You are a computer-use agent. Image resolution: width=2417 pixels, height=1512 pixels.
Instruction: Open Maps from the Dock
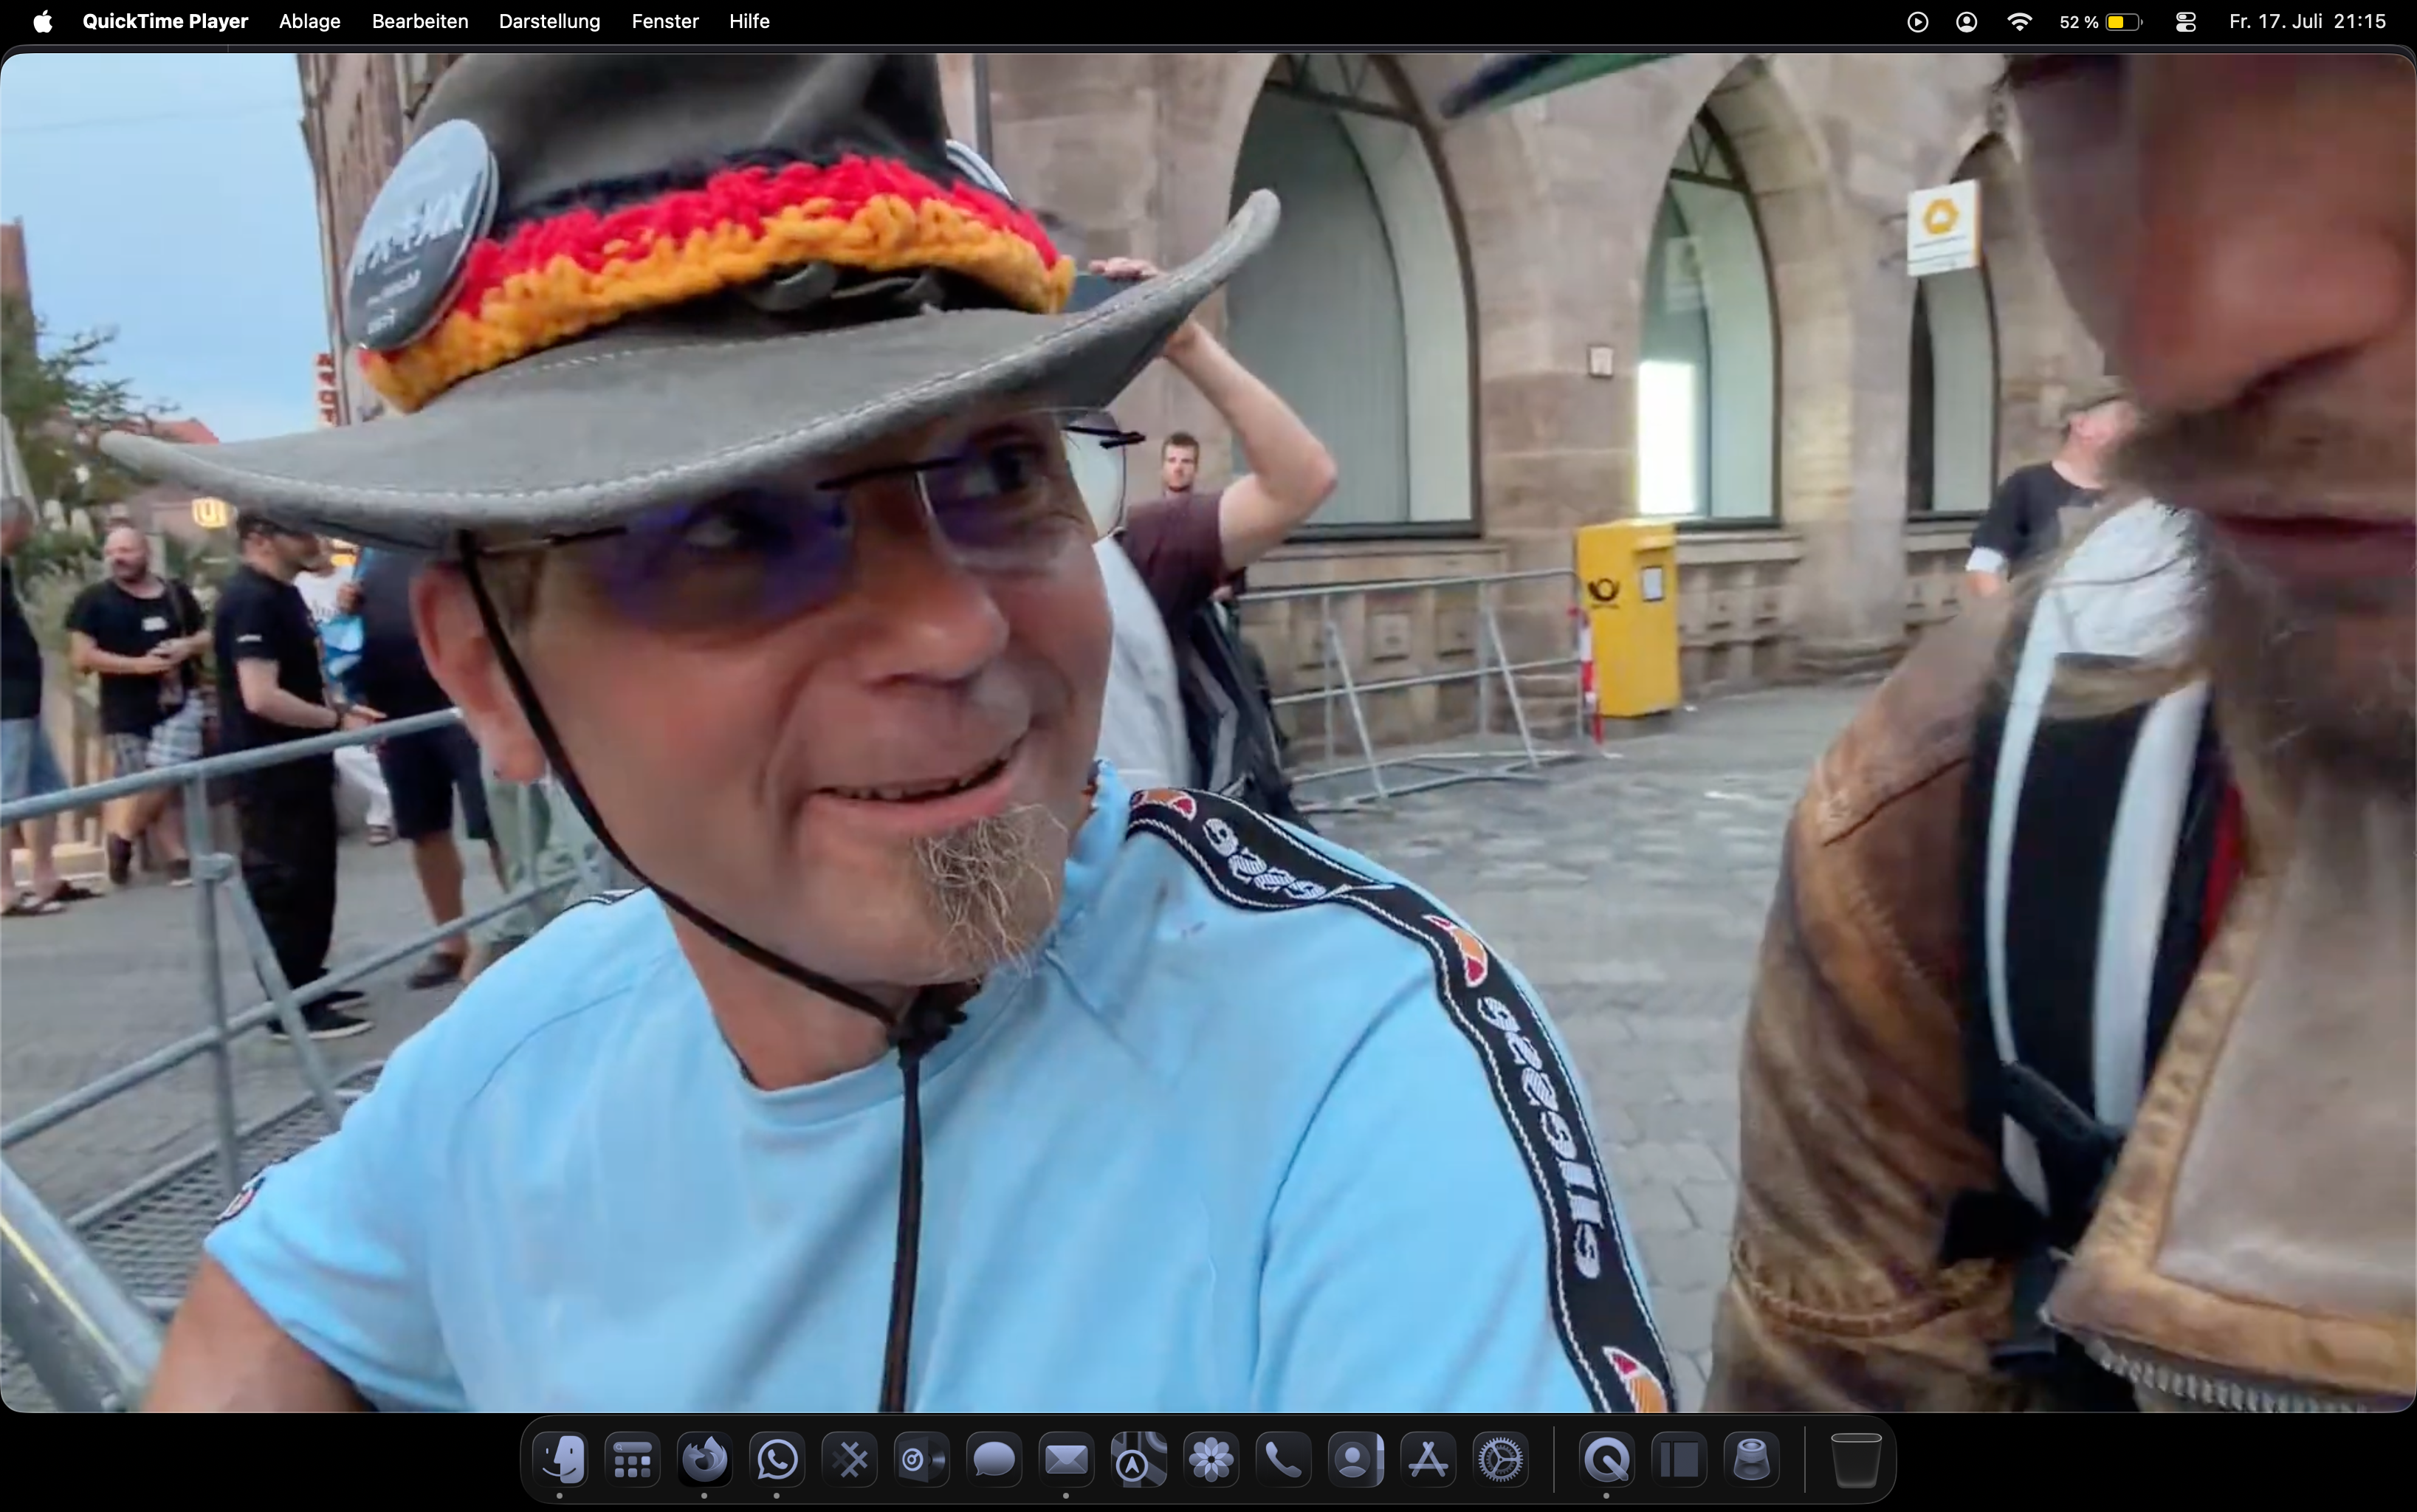[x=1139, y=1460]
